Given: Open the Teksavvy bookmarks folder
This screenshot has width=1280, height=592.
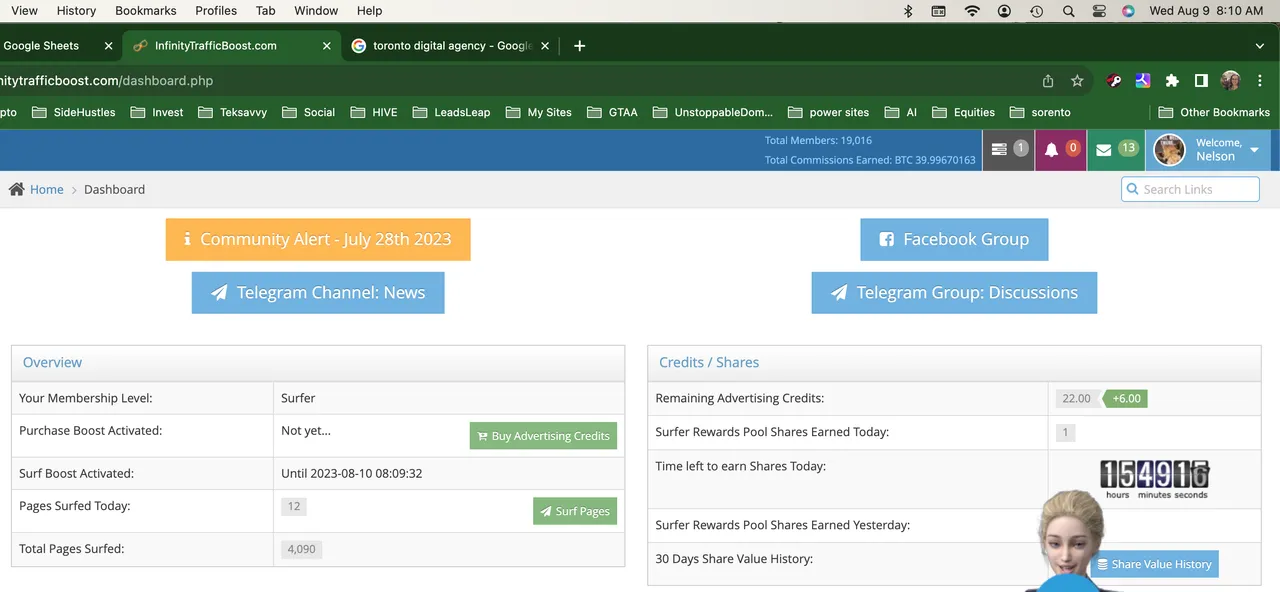Looking at the screenshot, I should tap(232, 112).
